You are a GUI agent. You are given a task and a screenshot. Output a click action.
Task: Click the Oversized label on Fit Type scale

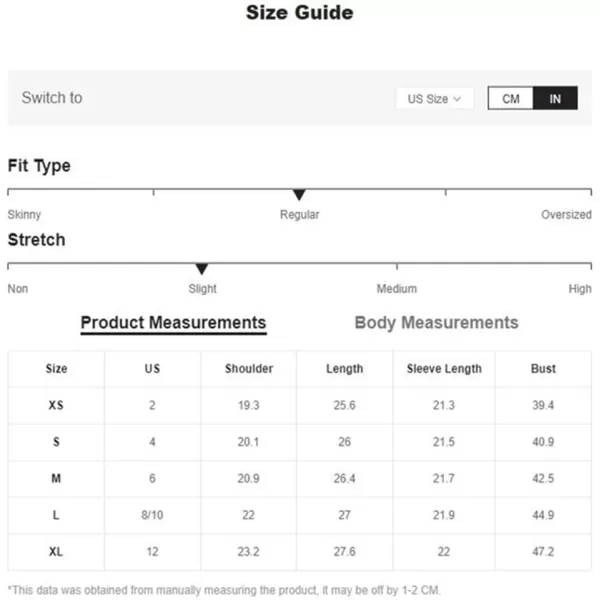click(566, 214)
